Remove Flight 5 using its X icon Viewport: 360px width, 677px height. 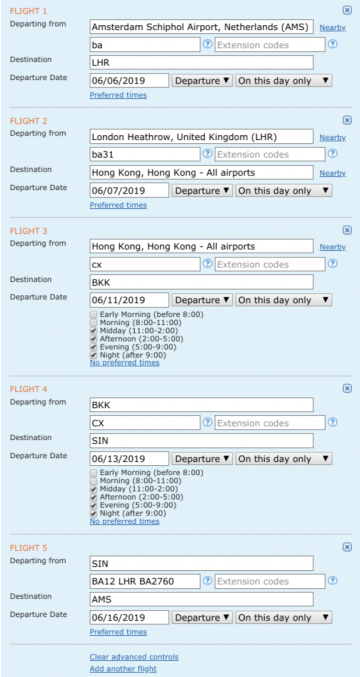347,547
